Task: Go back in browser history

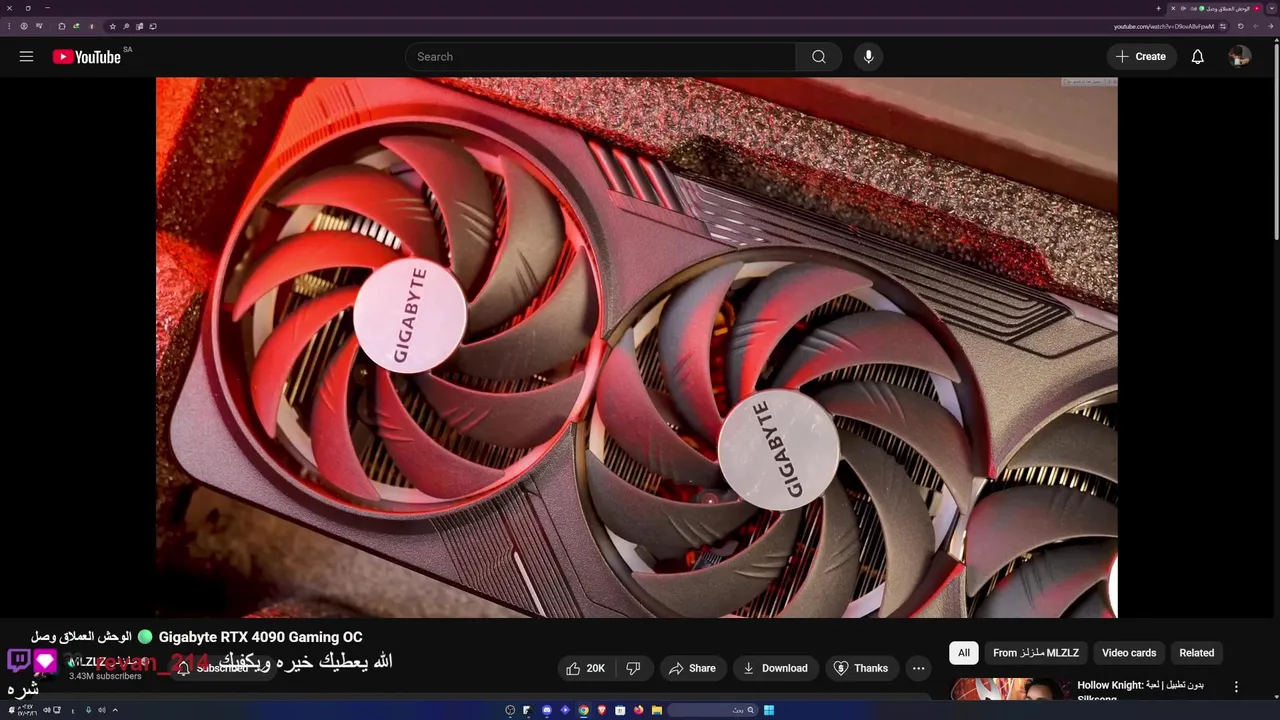Action: pos(1271,26)
